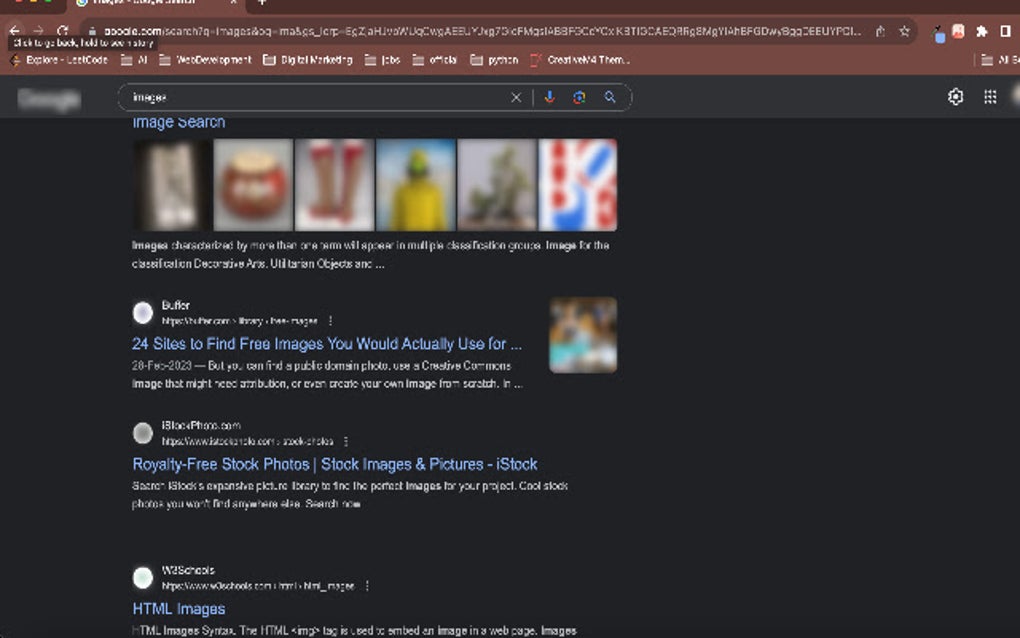The image size is (1020, 638).
Task: Search by image using the Google Lens icon
Action: (x=580, y=97)
